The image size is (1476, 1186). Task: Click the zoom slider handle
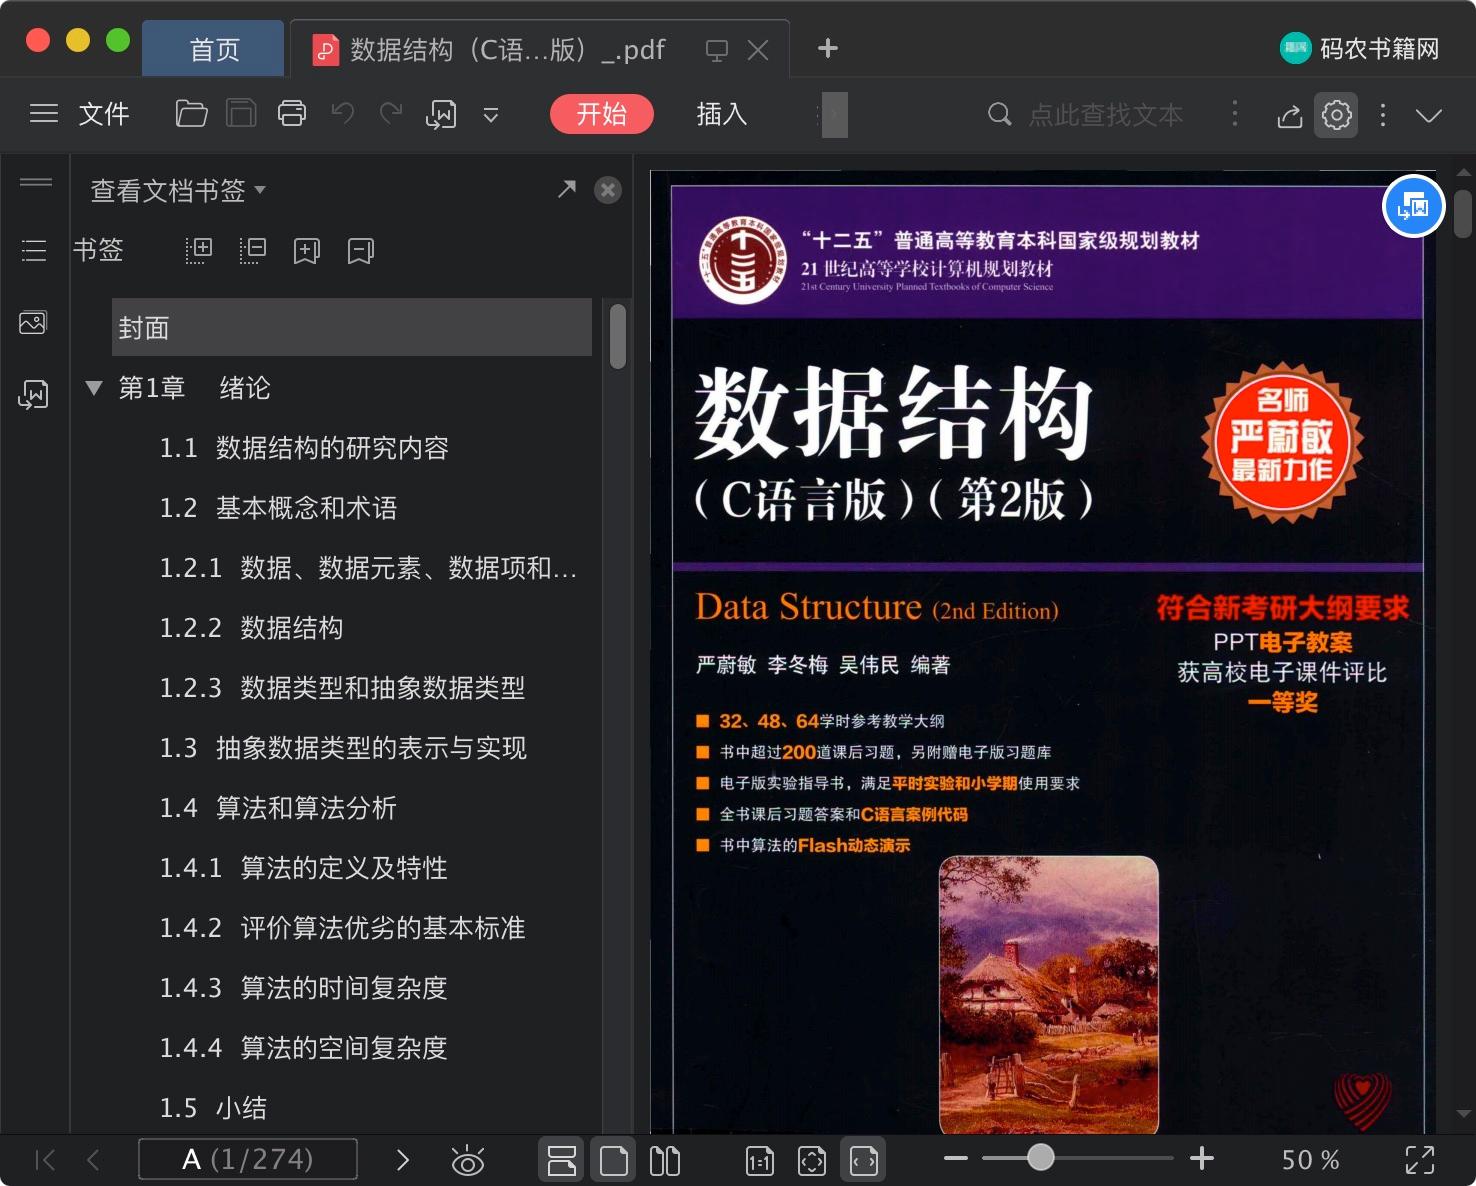point(1041,1158)
